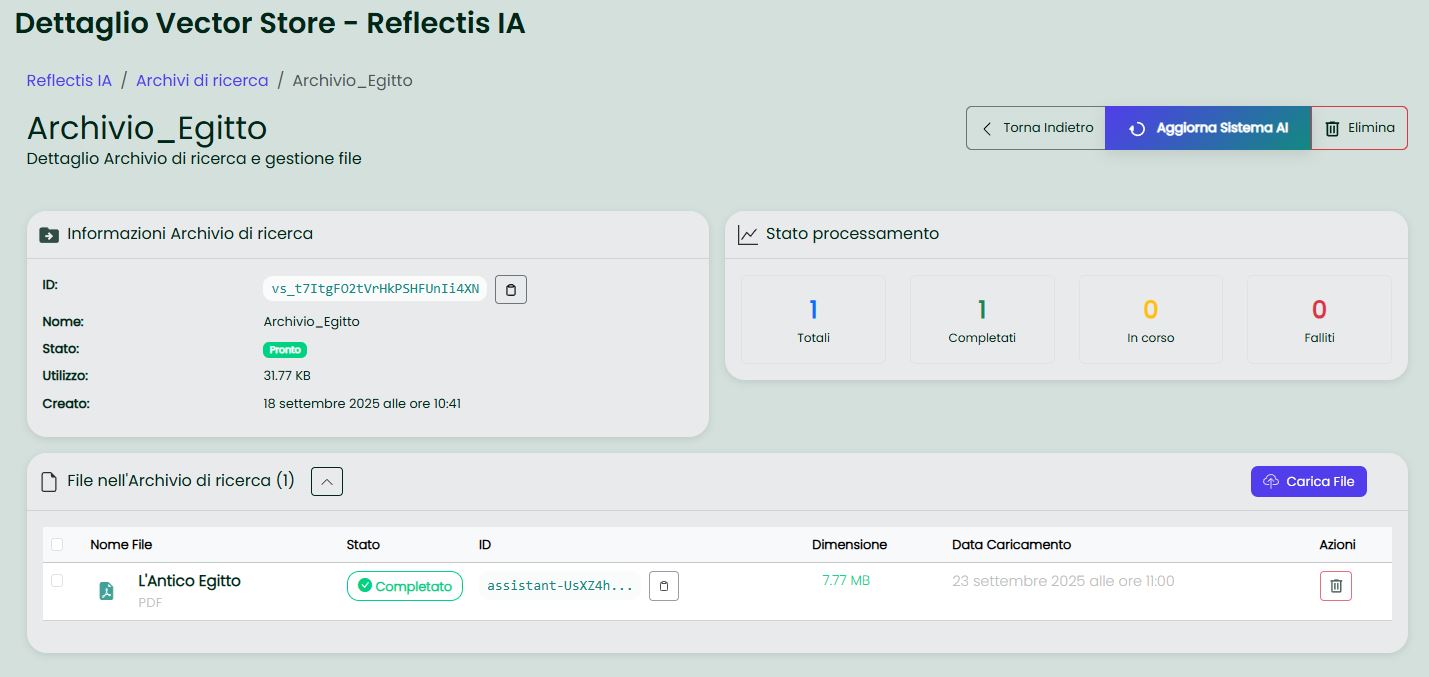Copy the assistant file ID to clipboard
This screenshot has width=1429, height=677.
[663, 586]
